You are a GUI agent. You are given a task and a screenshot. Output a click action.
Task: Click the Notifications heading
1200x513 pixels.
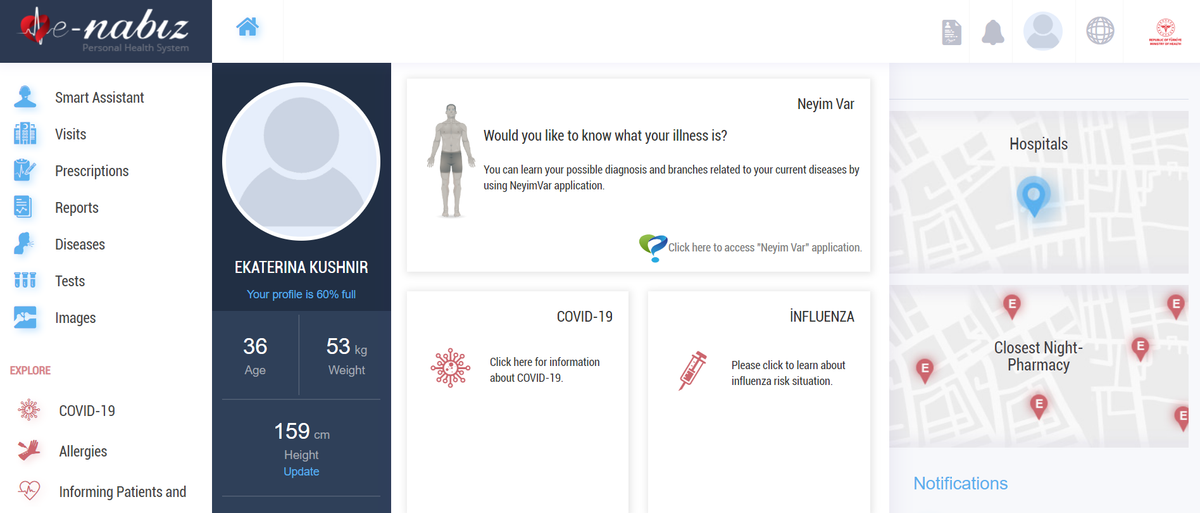(960, 483)
